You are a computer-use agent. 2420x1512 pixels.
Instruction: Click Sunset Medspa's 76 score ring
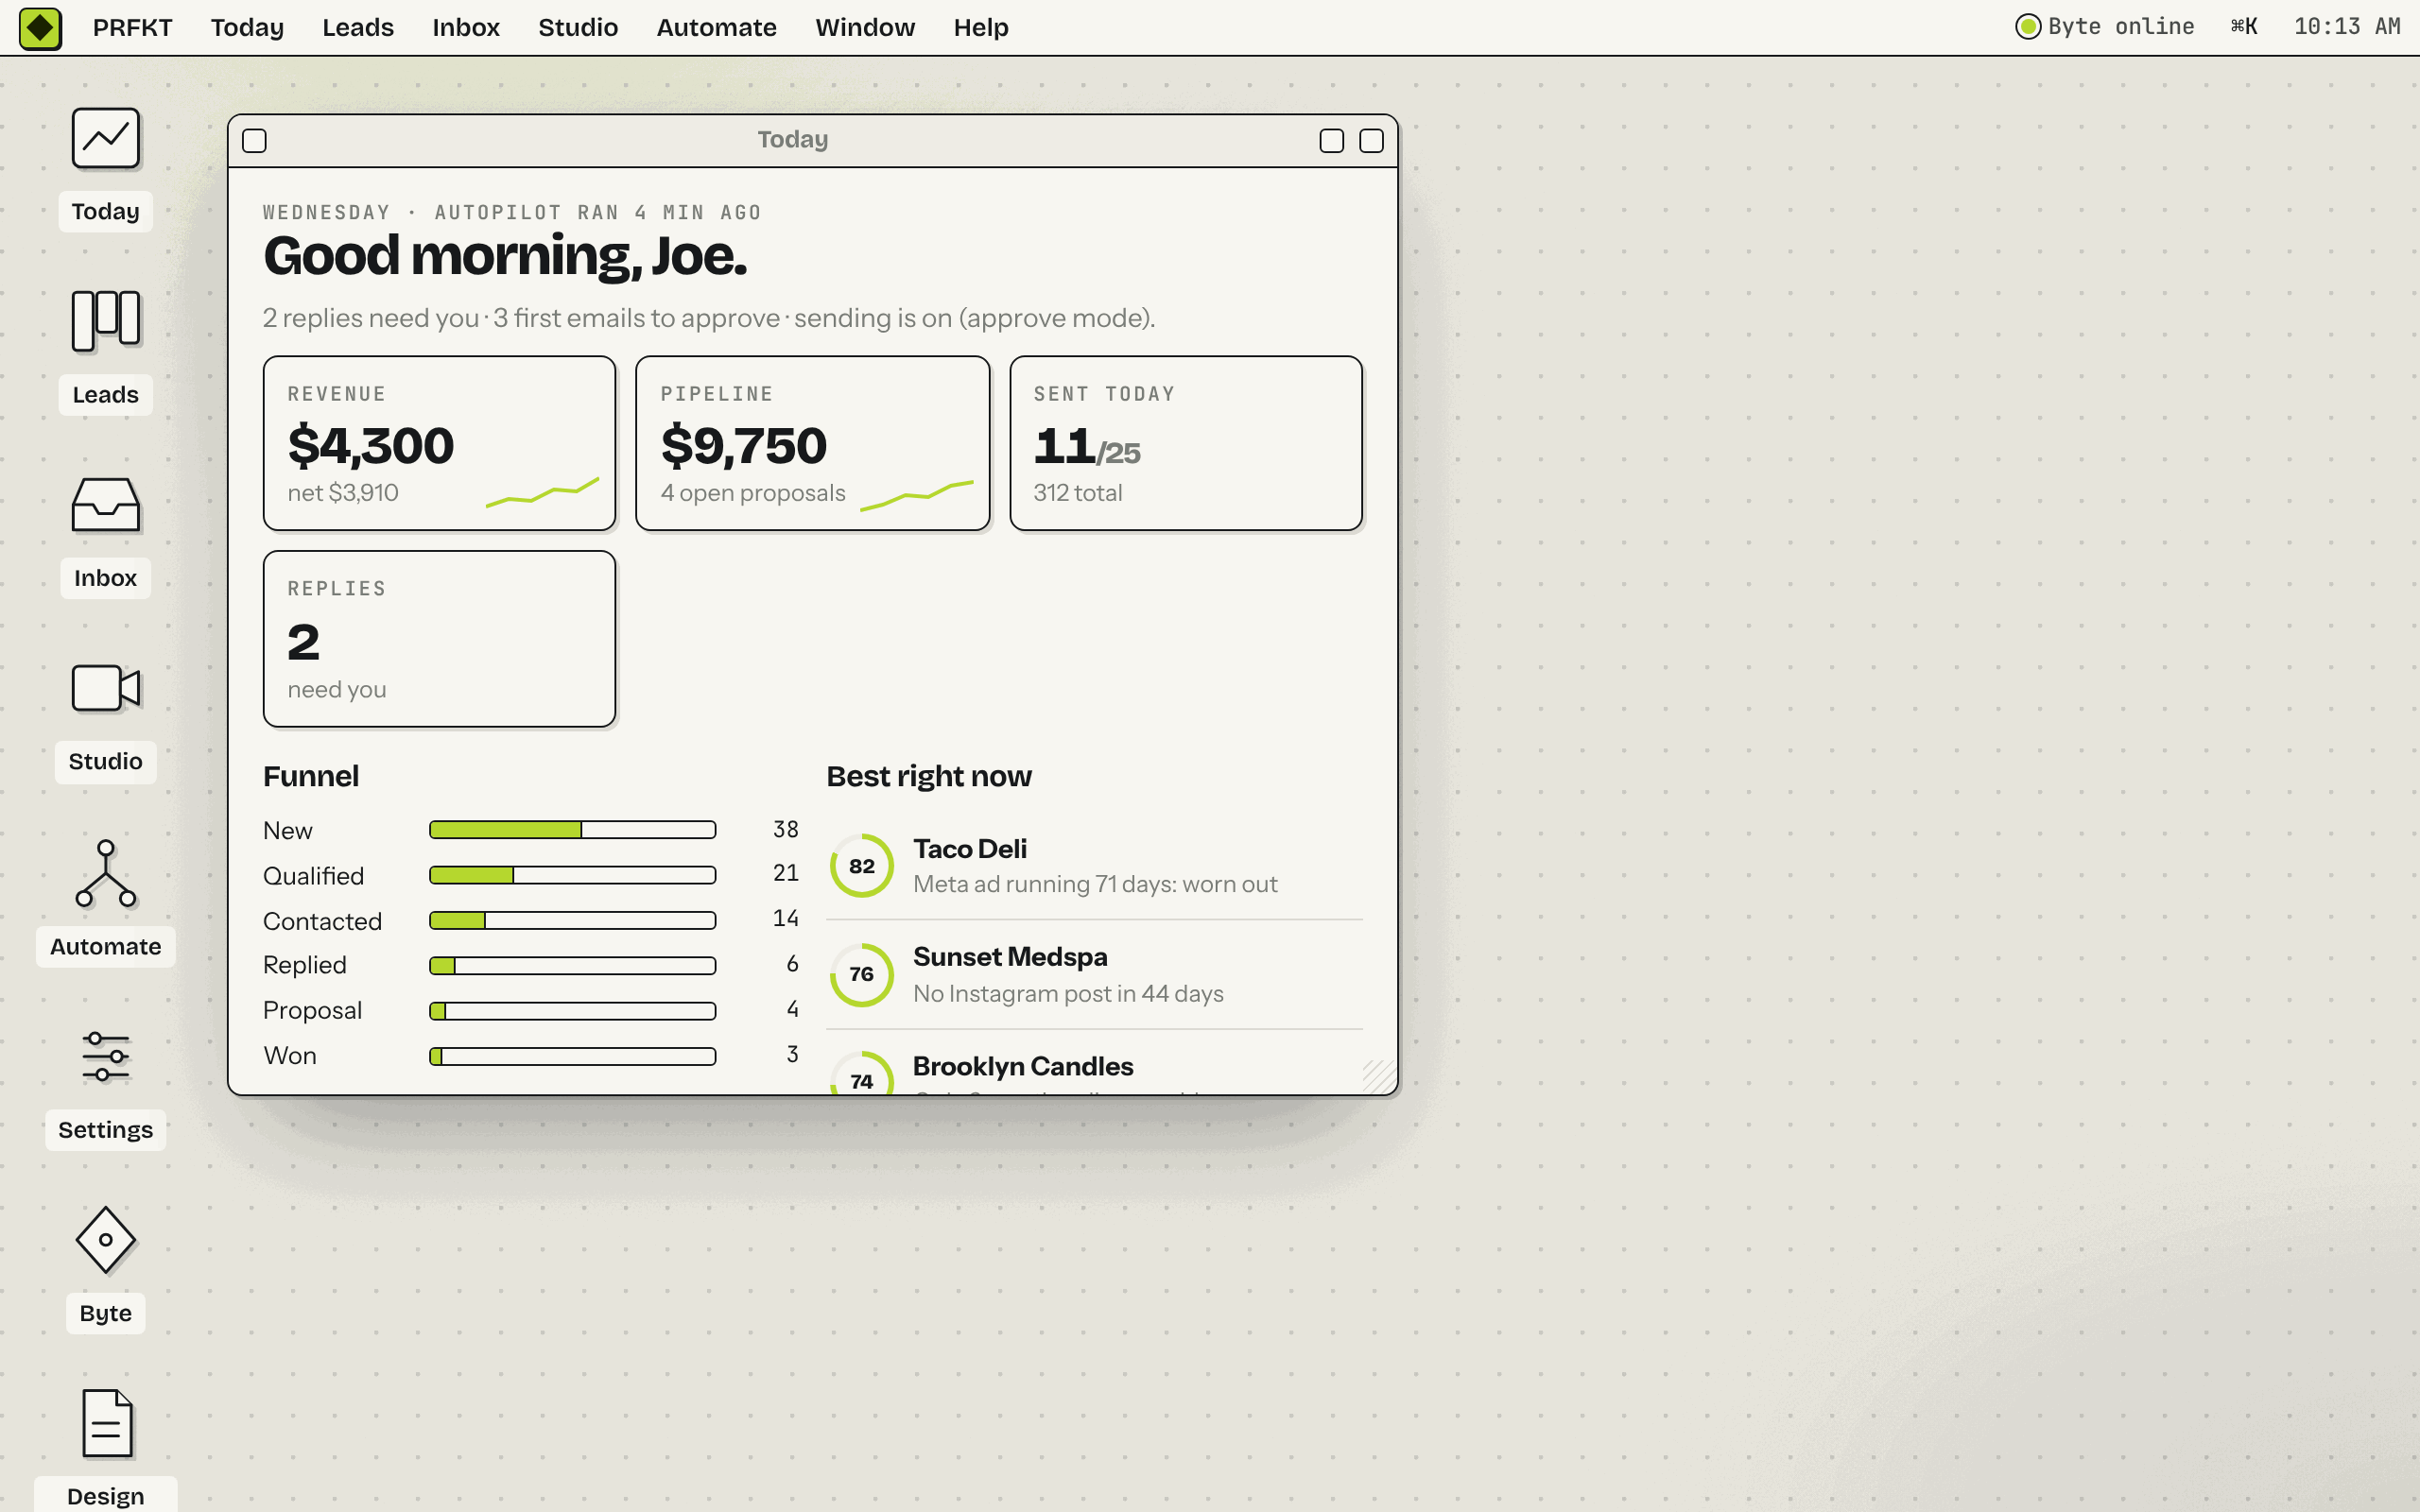[x=861, y=975]
